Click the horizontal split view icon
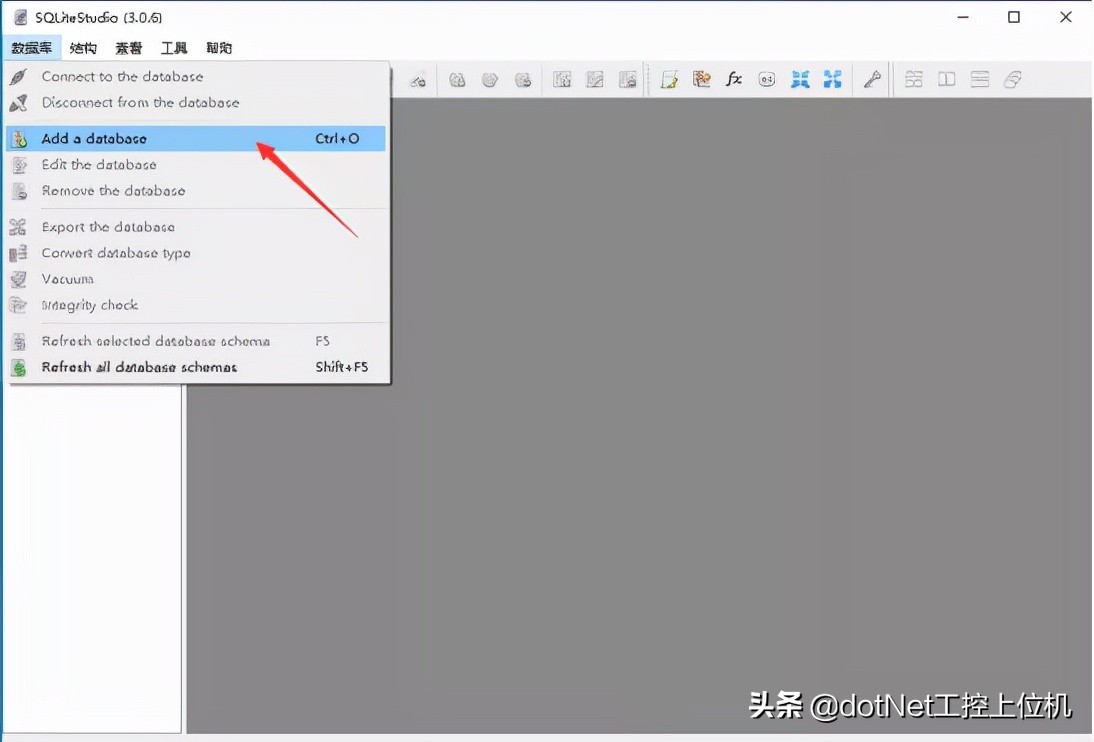The height and width of the screenshot is (742, 1094). (979, 79)
